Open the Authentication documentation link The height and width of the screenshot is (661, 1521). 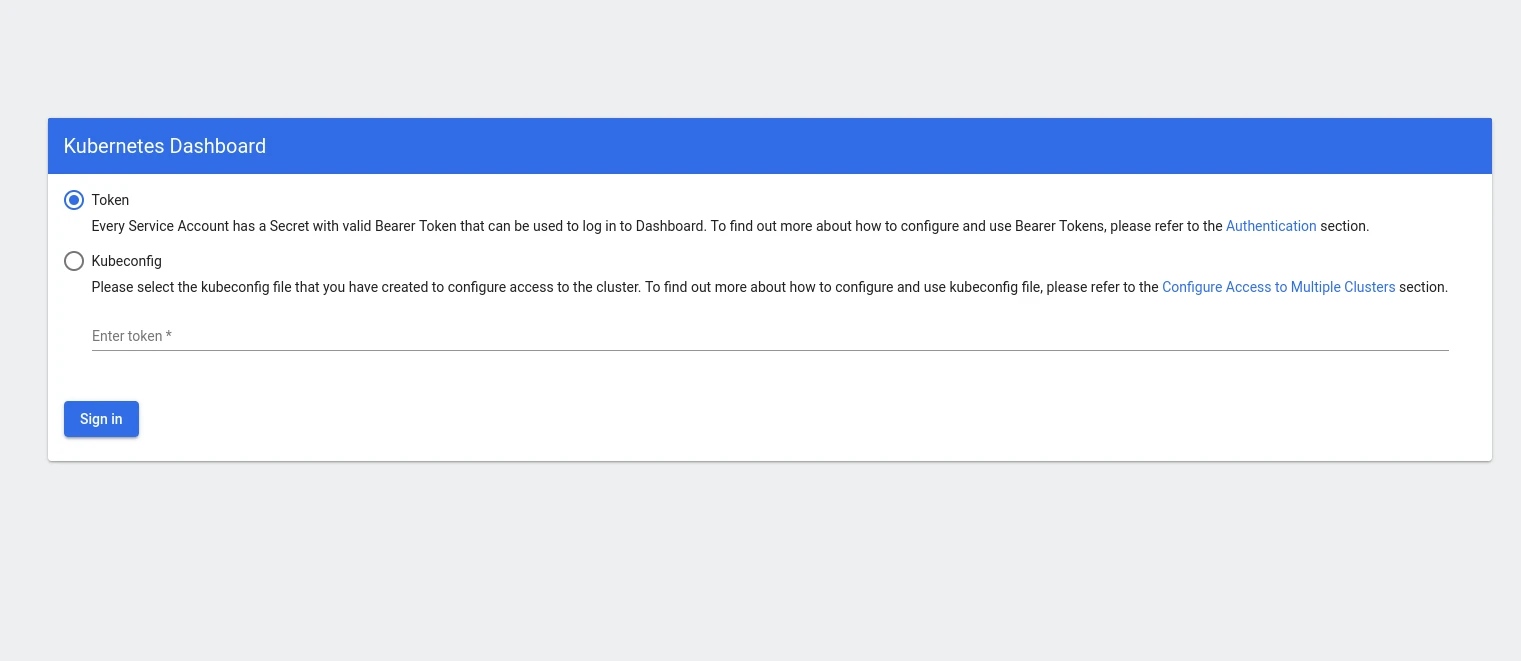pos(1270,226)
